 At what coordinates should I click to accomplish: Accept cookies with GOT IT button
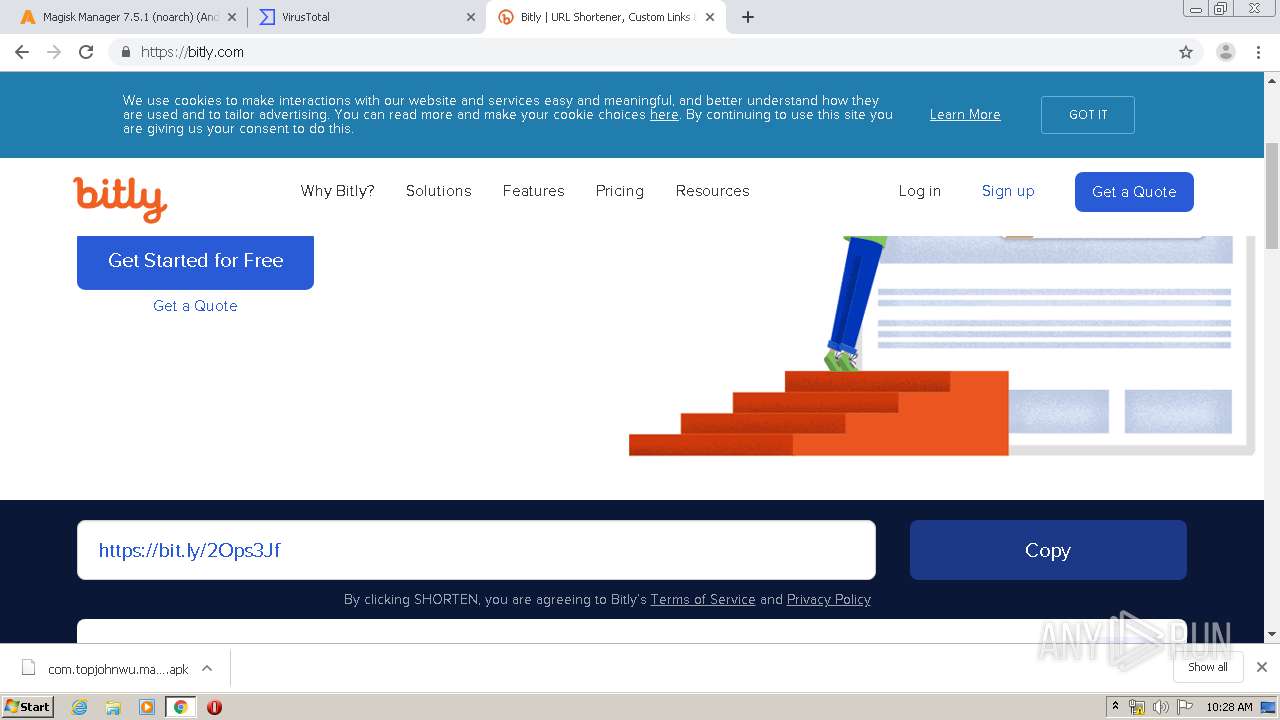click(x=1088, y=115)
